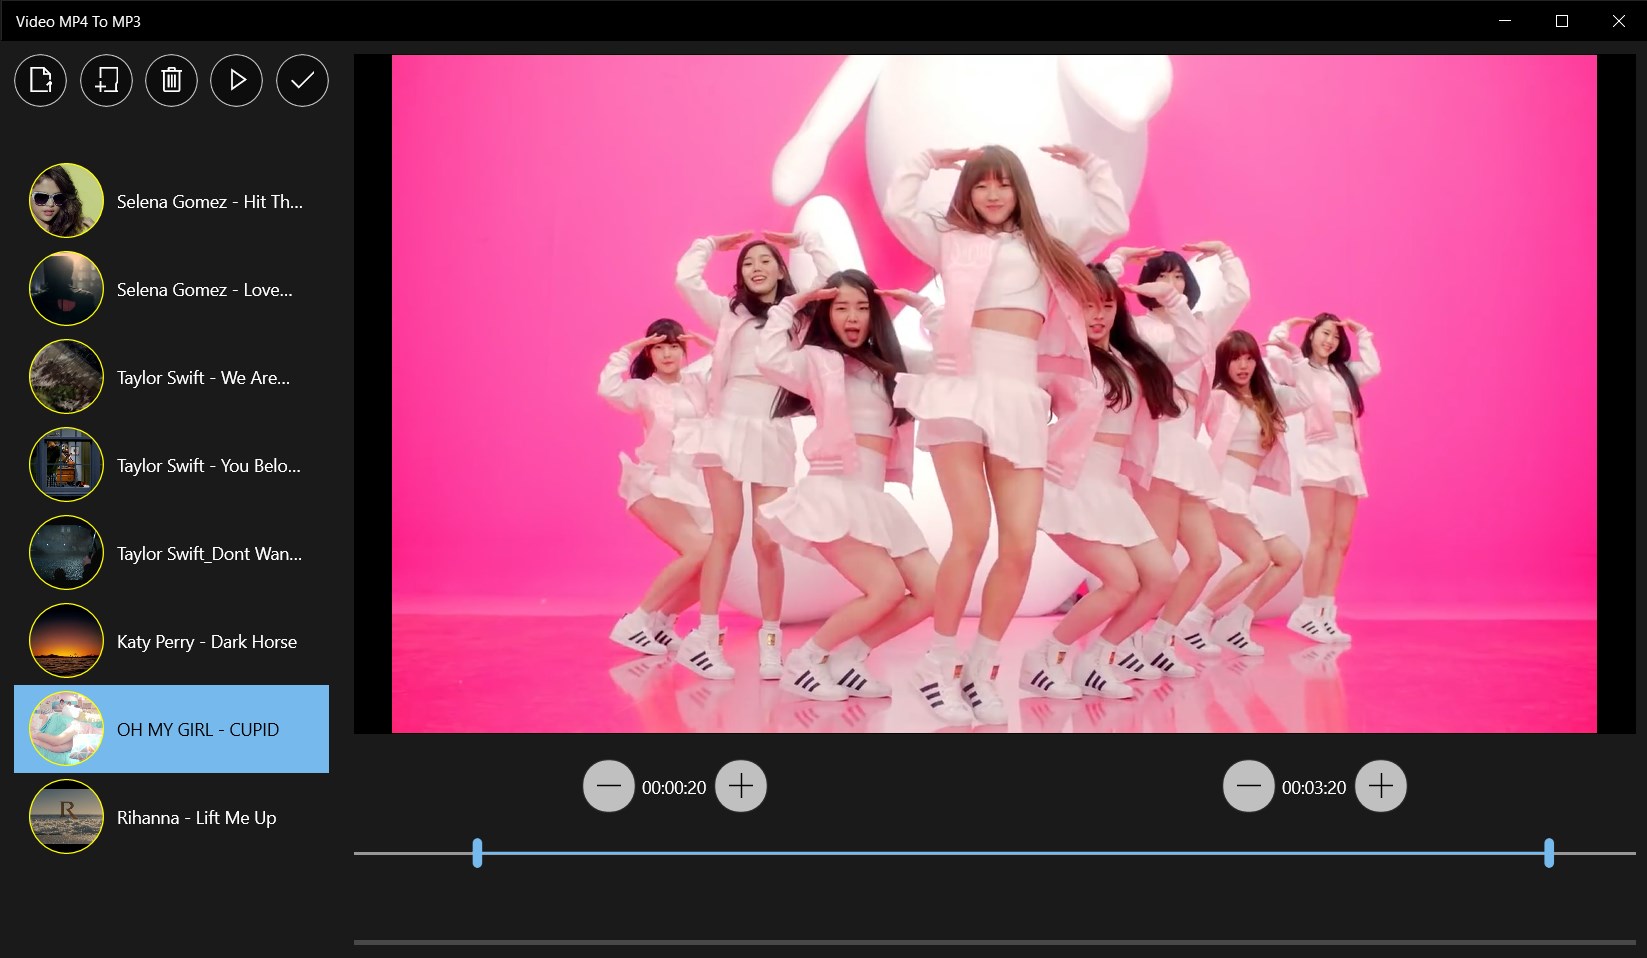
Task: Increase end time with plus button
Action: tap(1381, 786)
